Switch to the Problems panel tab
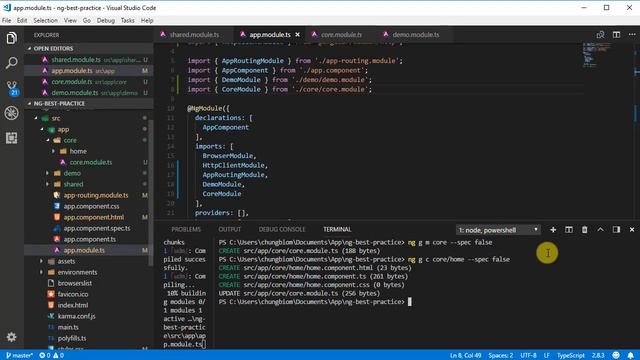640x360 pixels. [186, 230]
